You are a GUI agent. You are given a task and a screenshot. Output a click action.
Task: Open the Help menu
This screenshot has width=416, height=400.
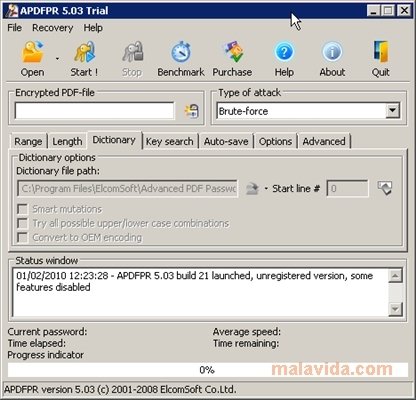click(93, 28)
